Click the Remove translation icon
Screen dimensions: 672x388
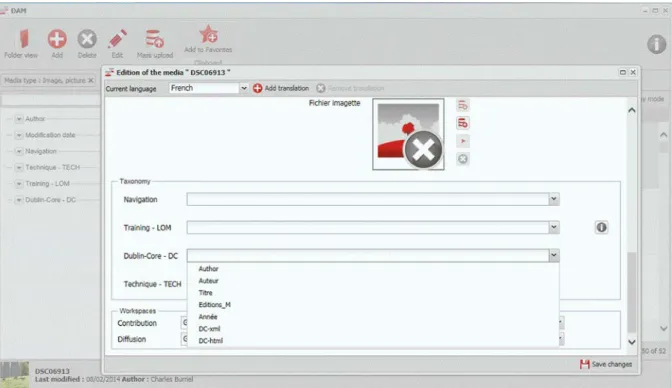321,88
